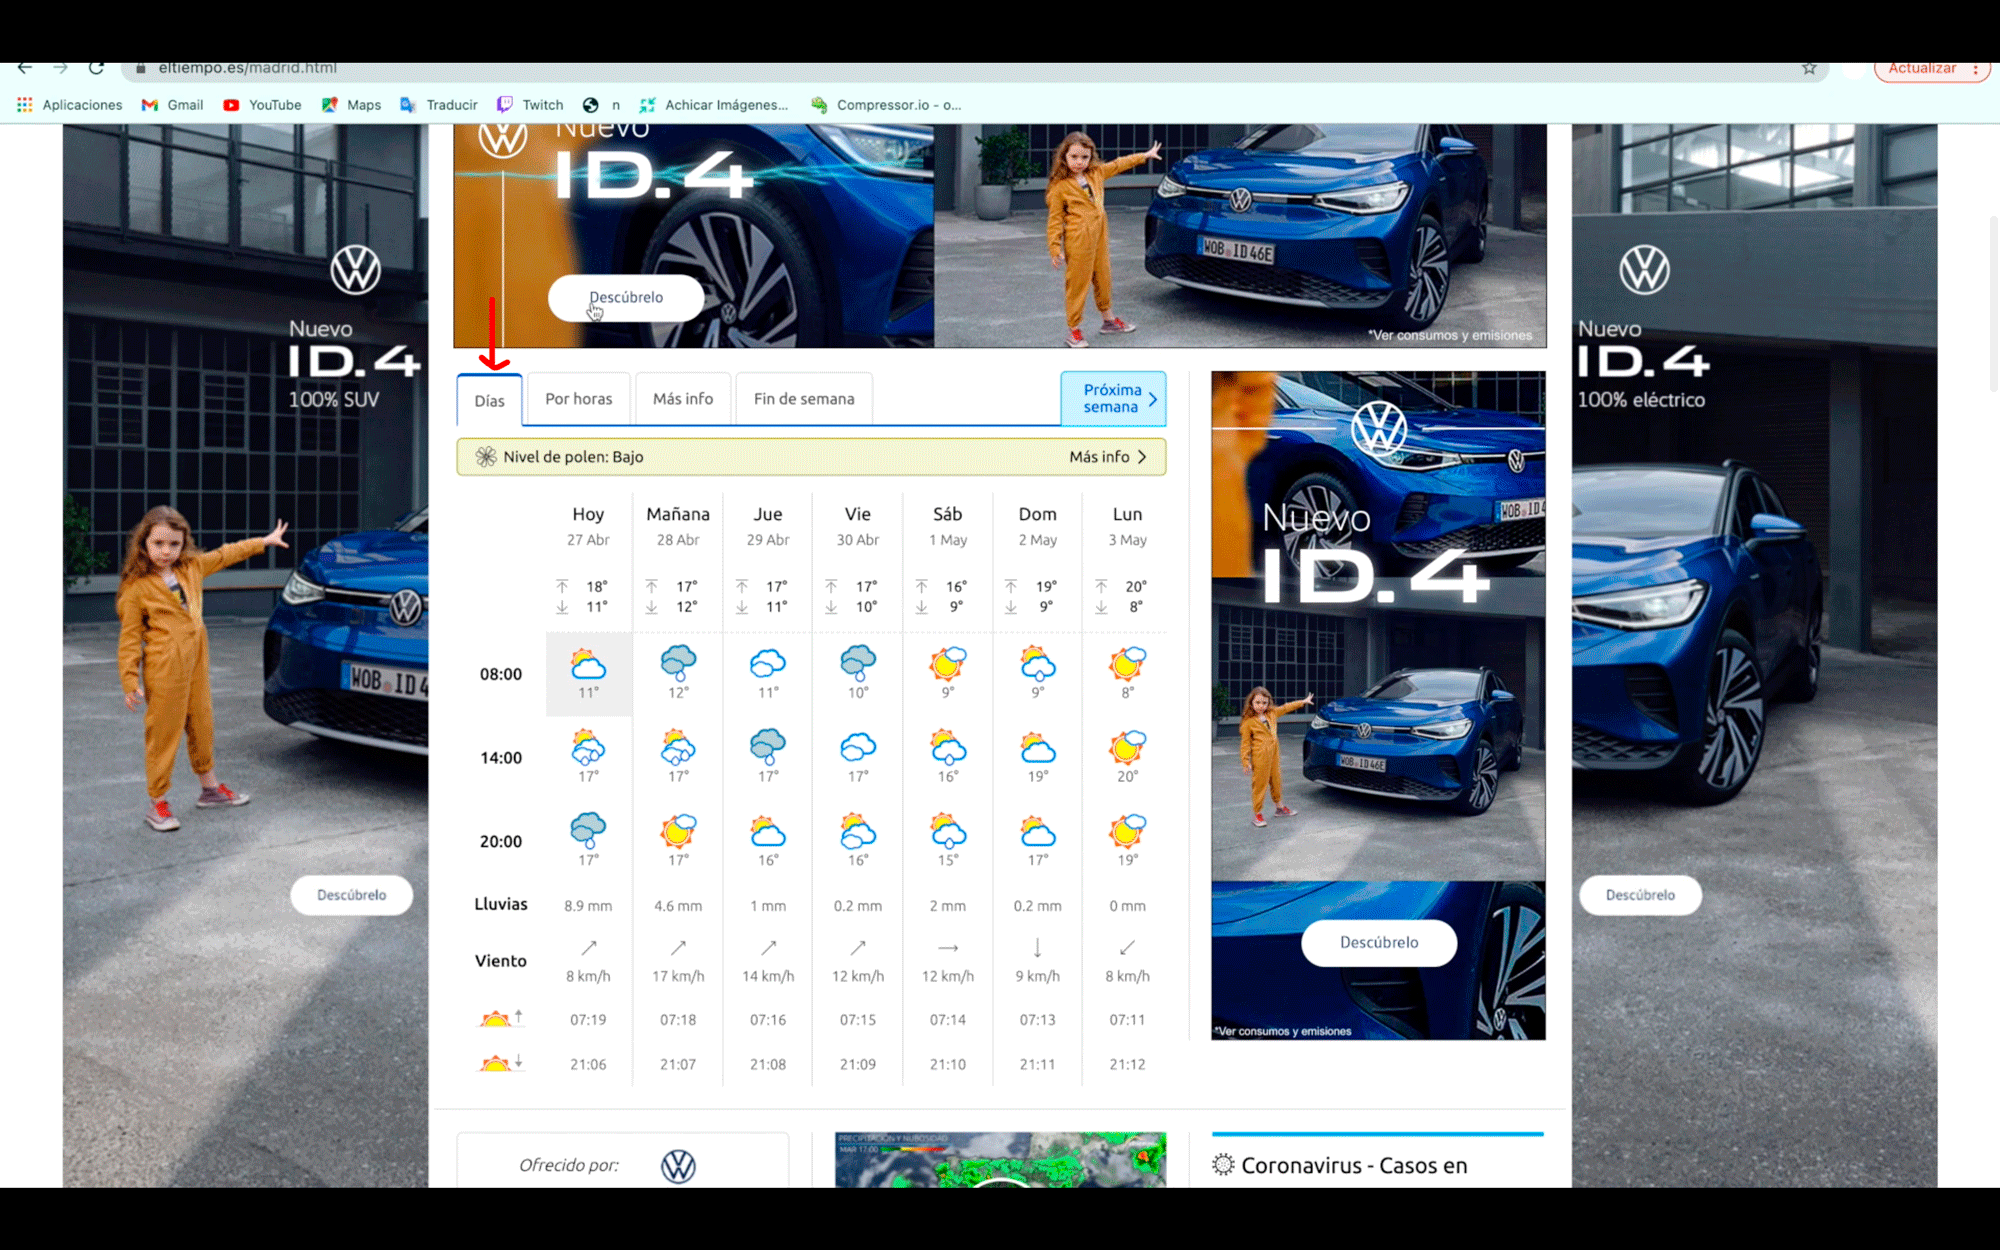2000x1250 pixels.
Task: Switch to the Por horas tab
Action: coord(579,399)
